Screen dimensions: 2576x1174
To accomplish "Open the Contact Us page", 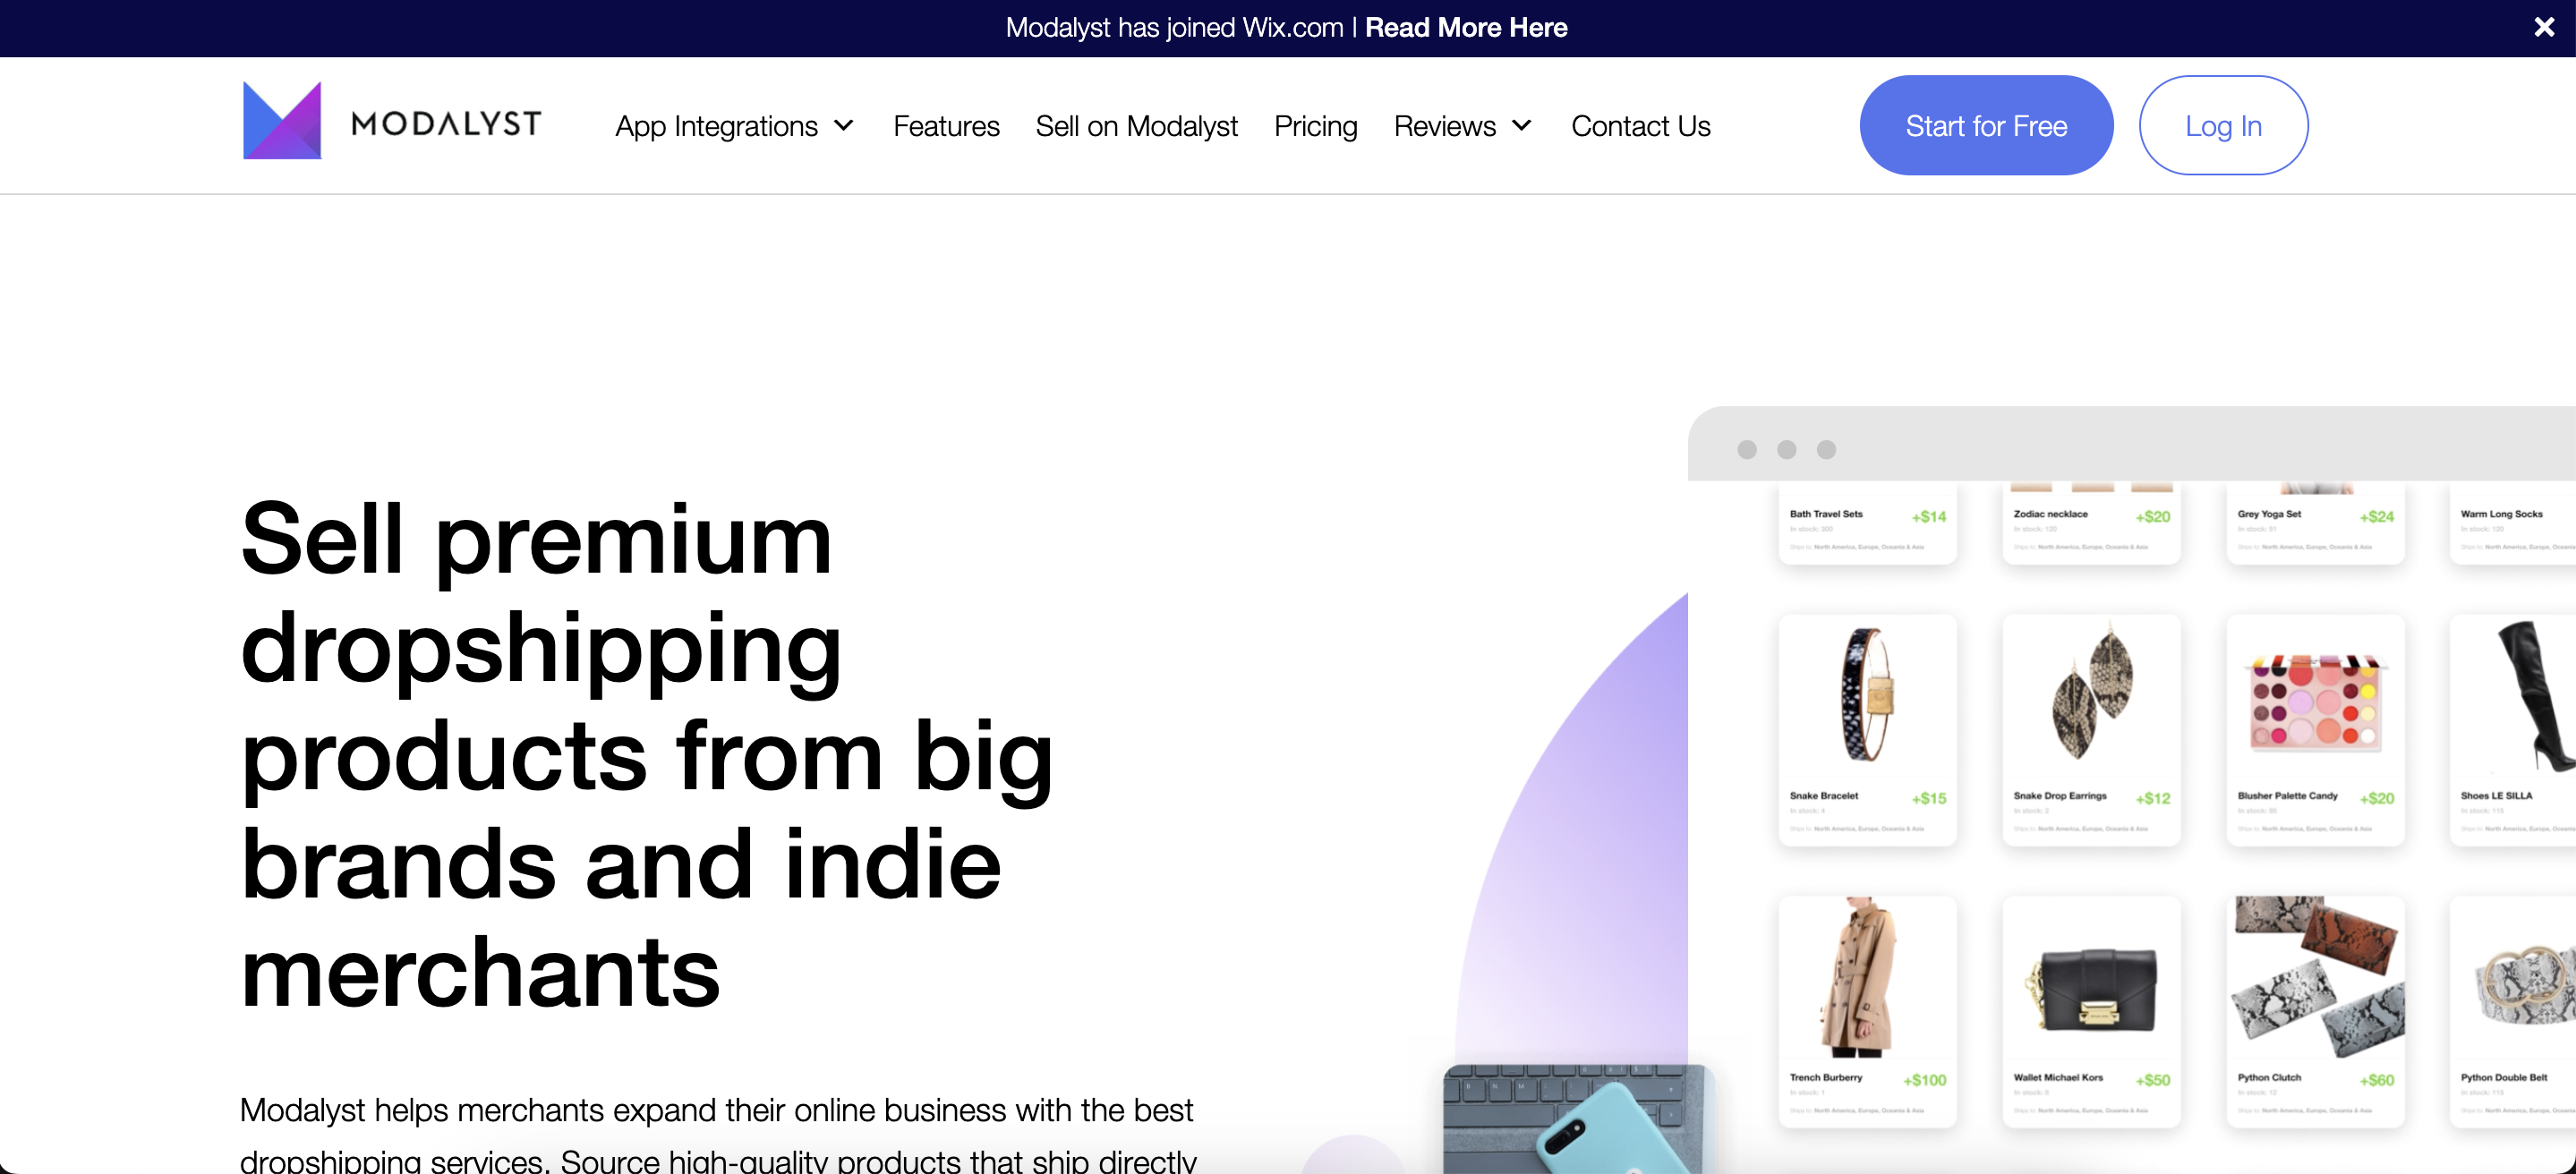I will 1640,126.
